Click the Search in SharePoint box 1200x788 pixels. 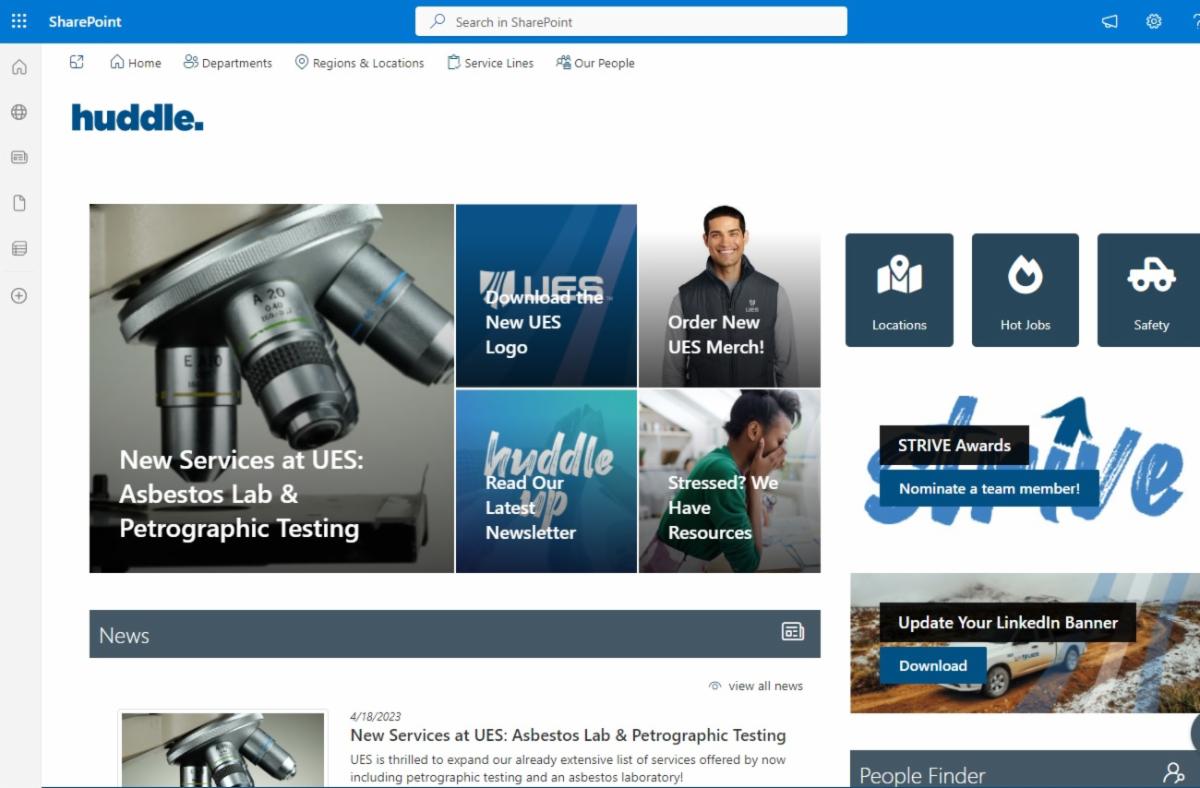(x=631, y=21)
